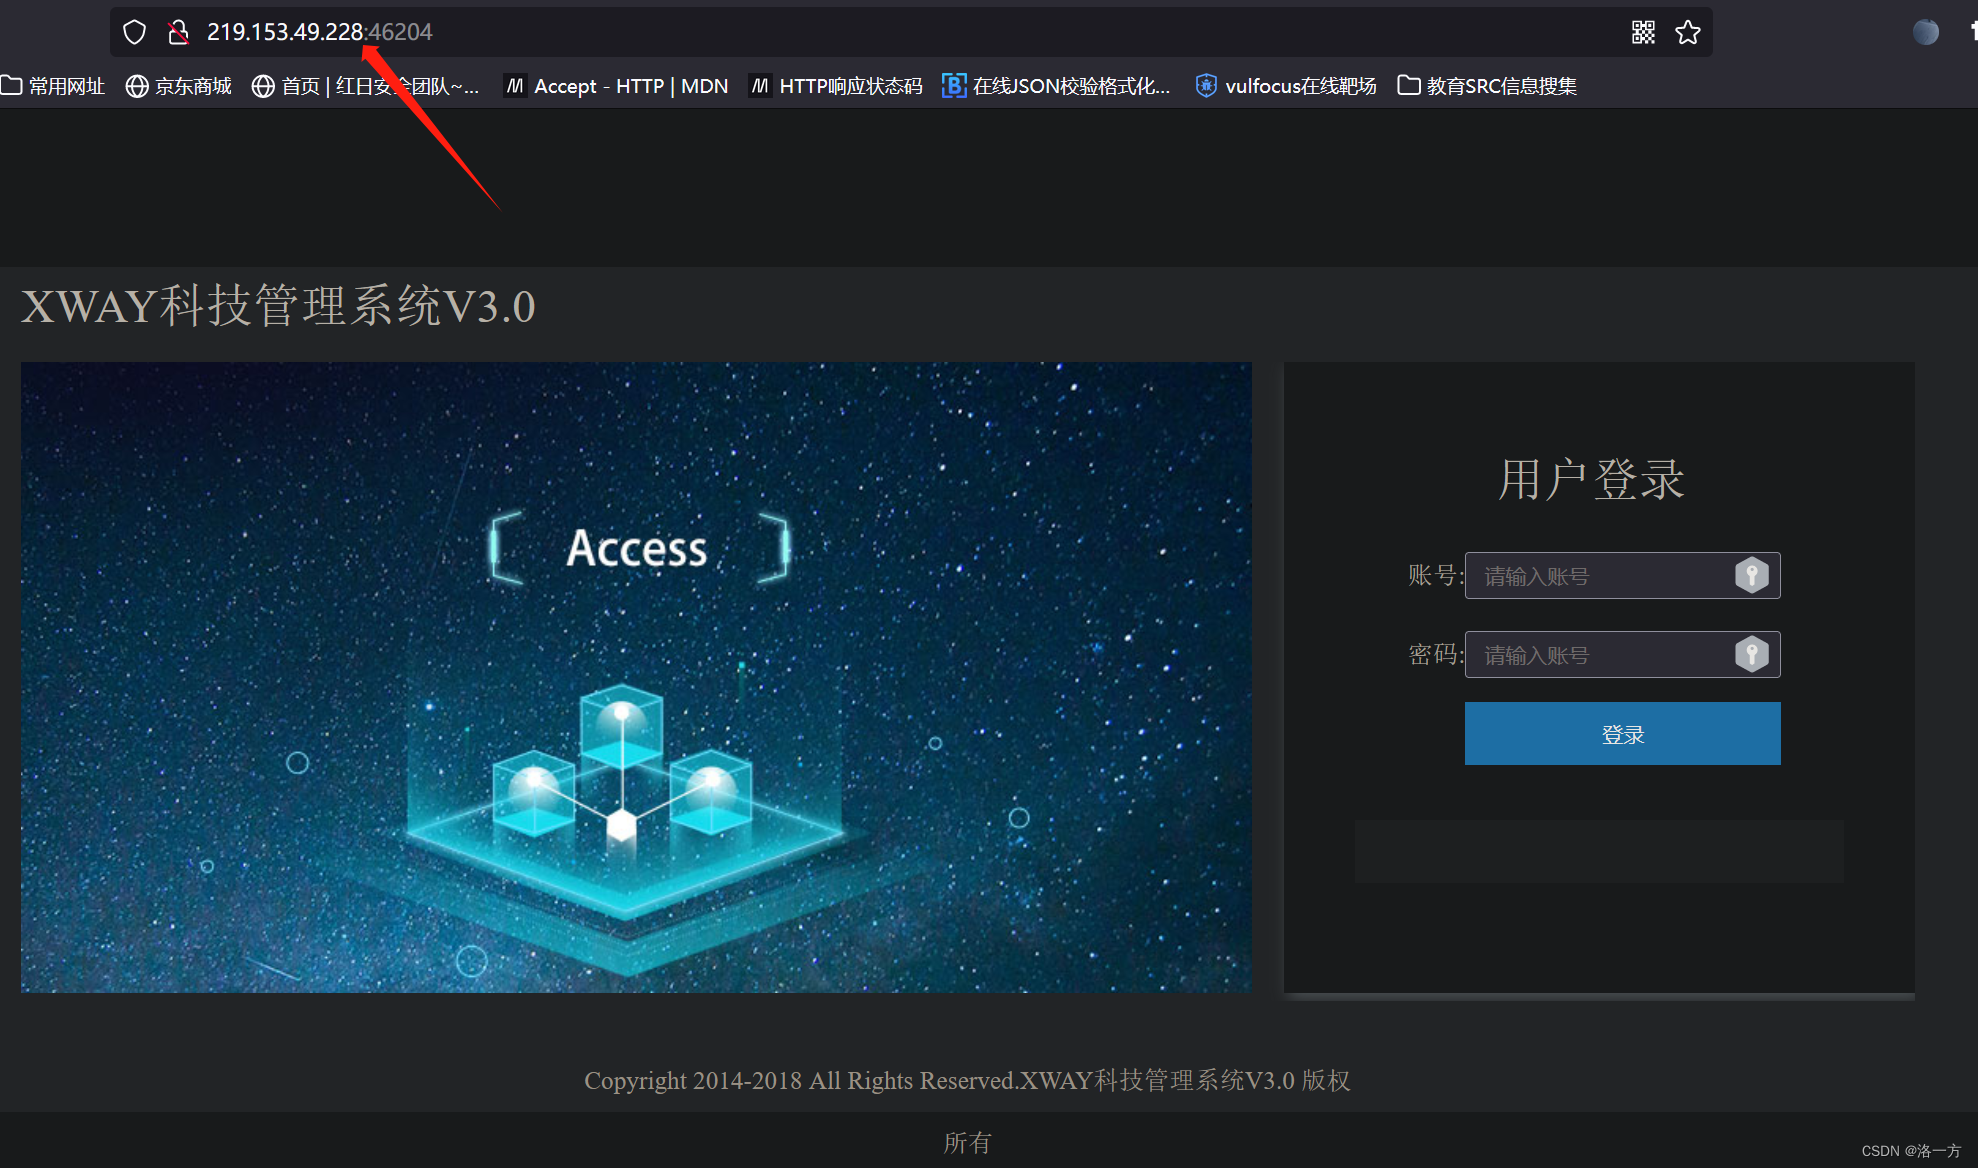Click the key icon in password field
Image resolution: width=1978 pixels, height=1168 pixels.
(x=1751, y=654)
